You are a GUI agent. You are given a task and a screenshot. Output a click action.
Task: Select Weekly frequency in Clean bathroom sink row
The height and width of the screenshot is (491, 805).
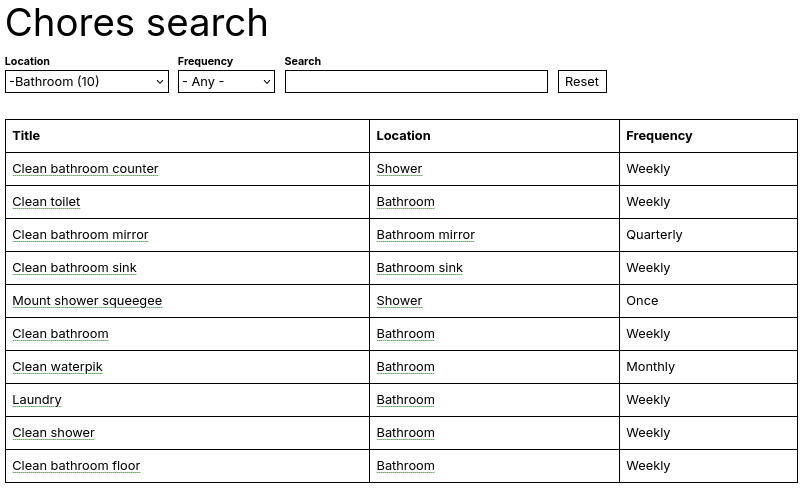pos(648,268)
